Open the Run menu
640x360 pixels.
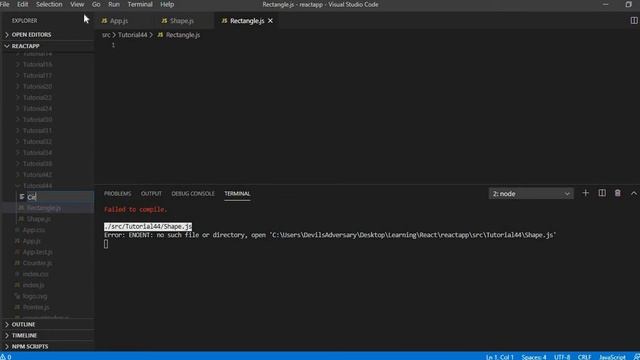tap(114, 4)
